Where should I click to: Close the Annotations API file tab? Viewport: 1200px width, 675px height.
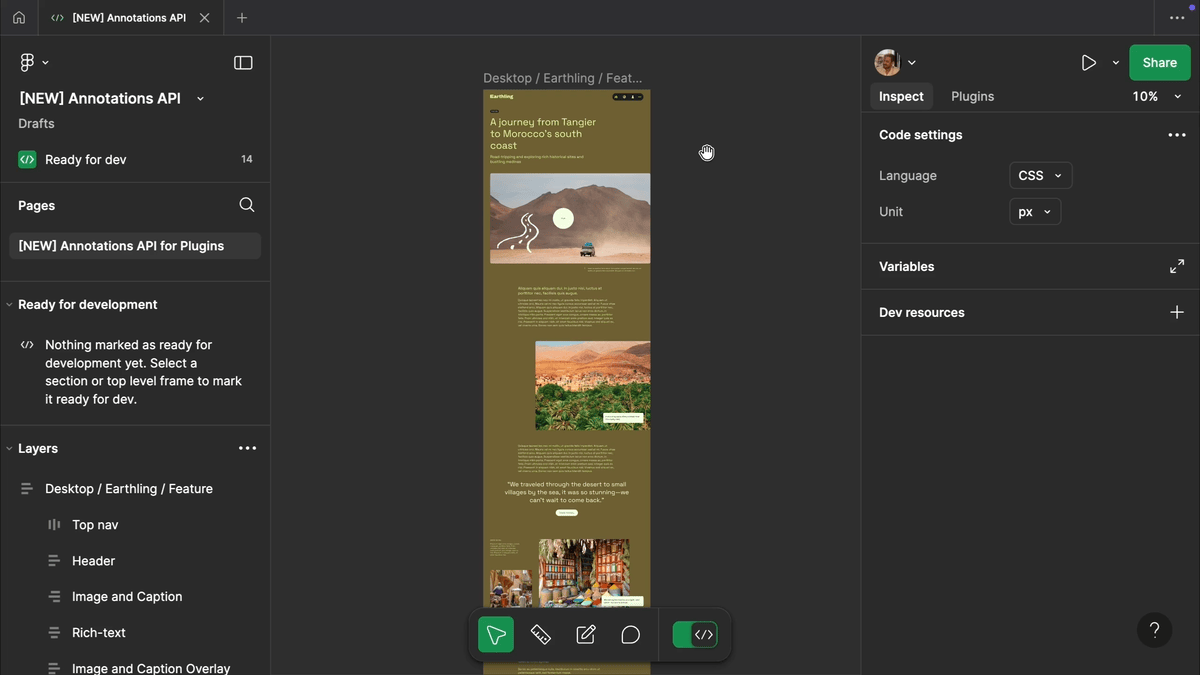[x=205, y=18]
